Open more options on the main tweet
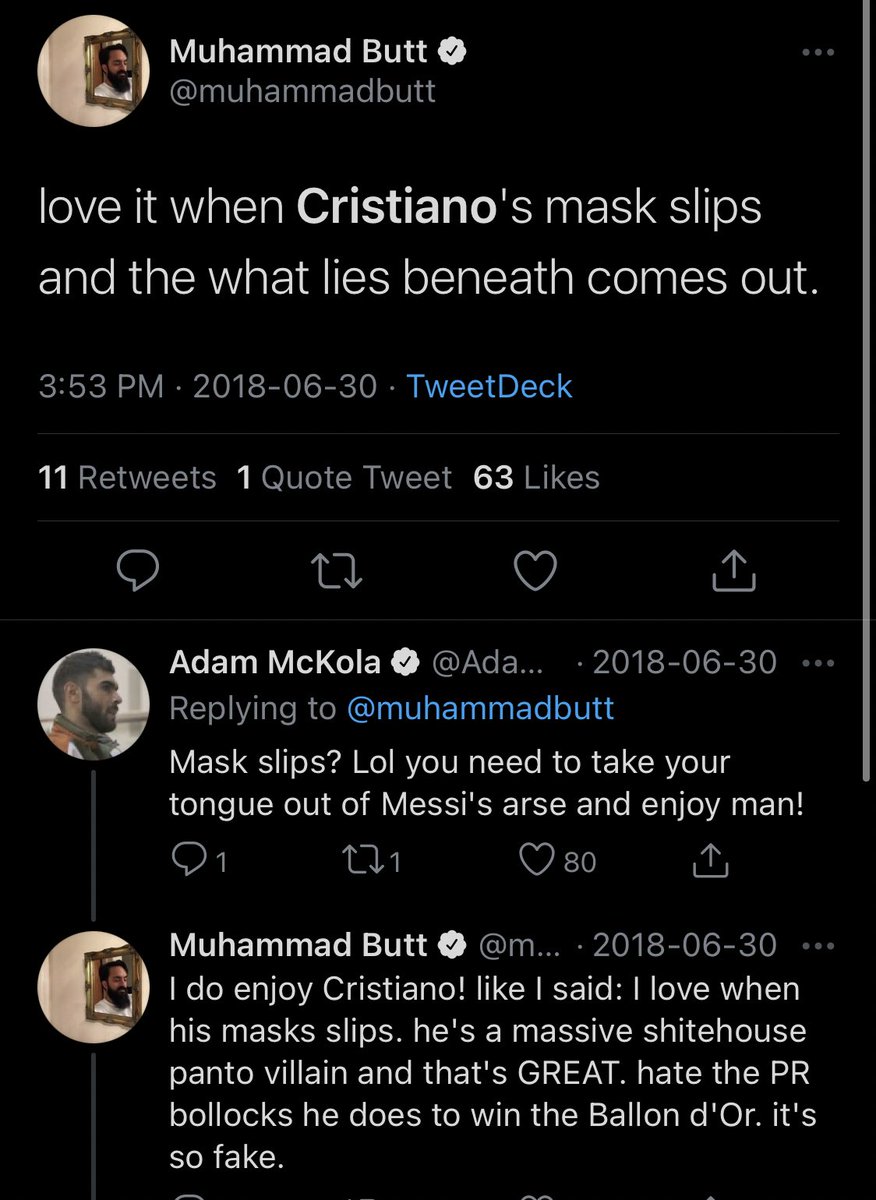 click(818, 52)
